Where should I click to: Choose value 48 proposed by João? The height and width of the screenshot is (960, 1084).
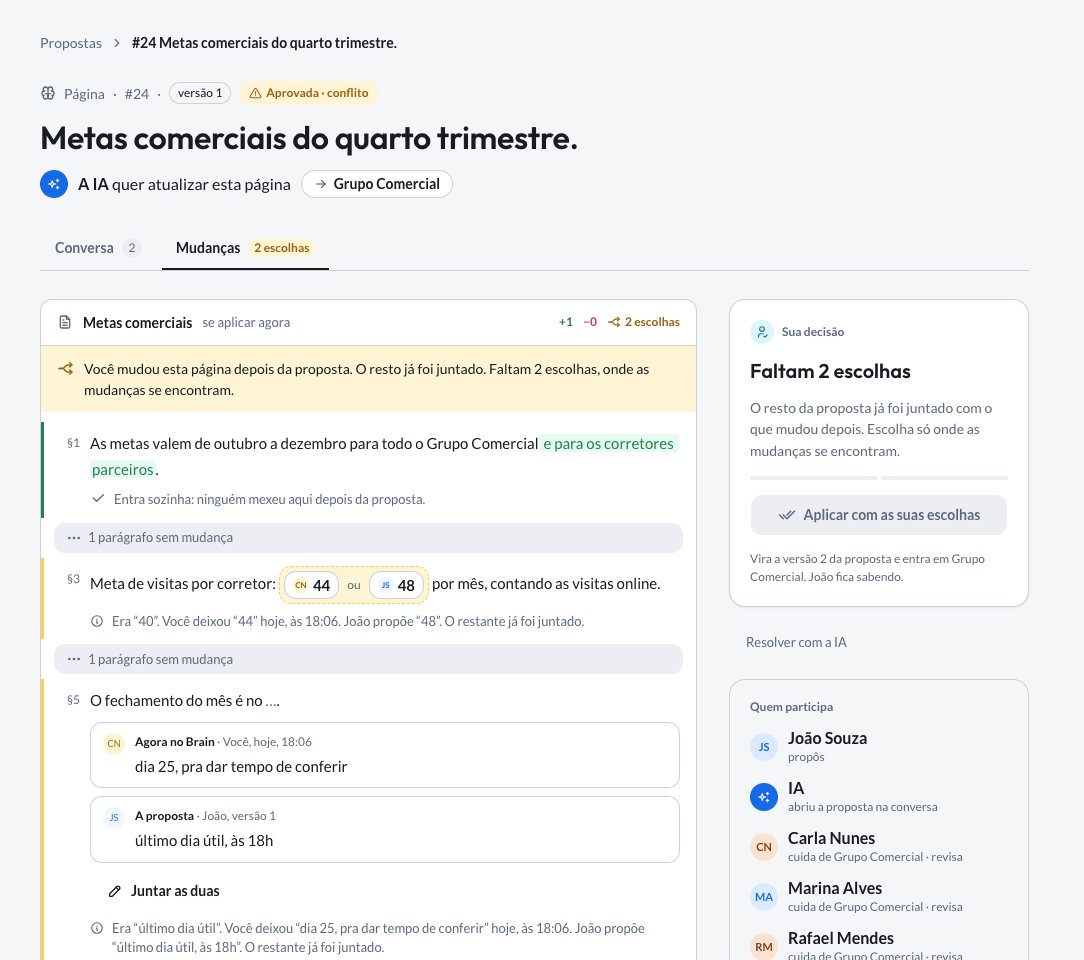(x=397, y=585)
